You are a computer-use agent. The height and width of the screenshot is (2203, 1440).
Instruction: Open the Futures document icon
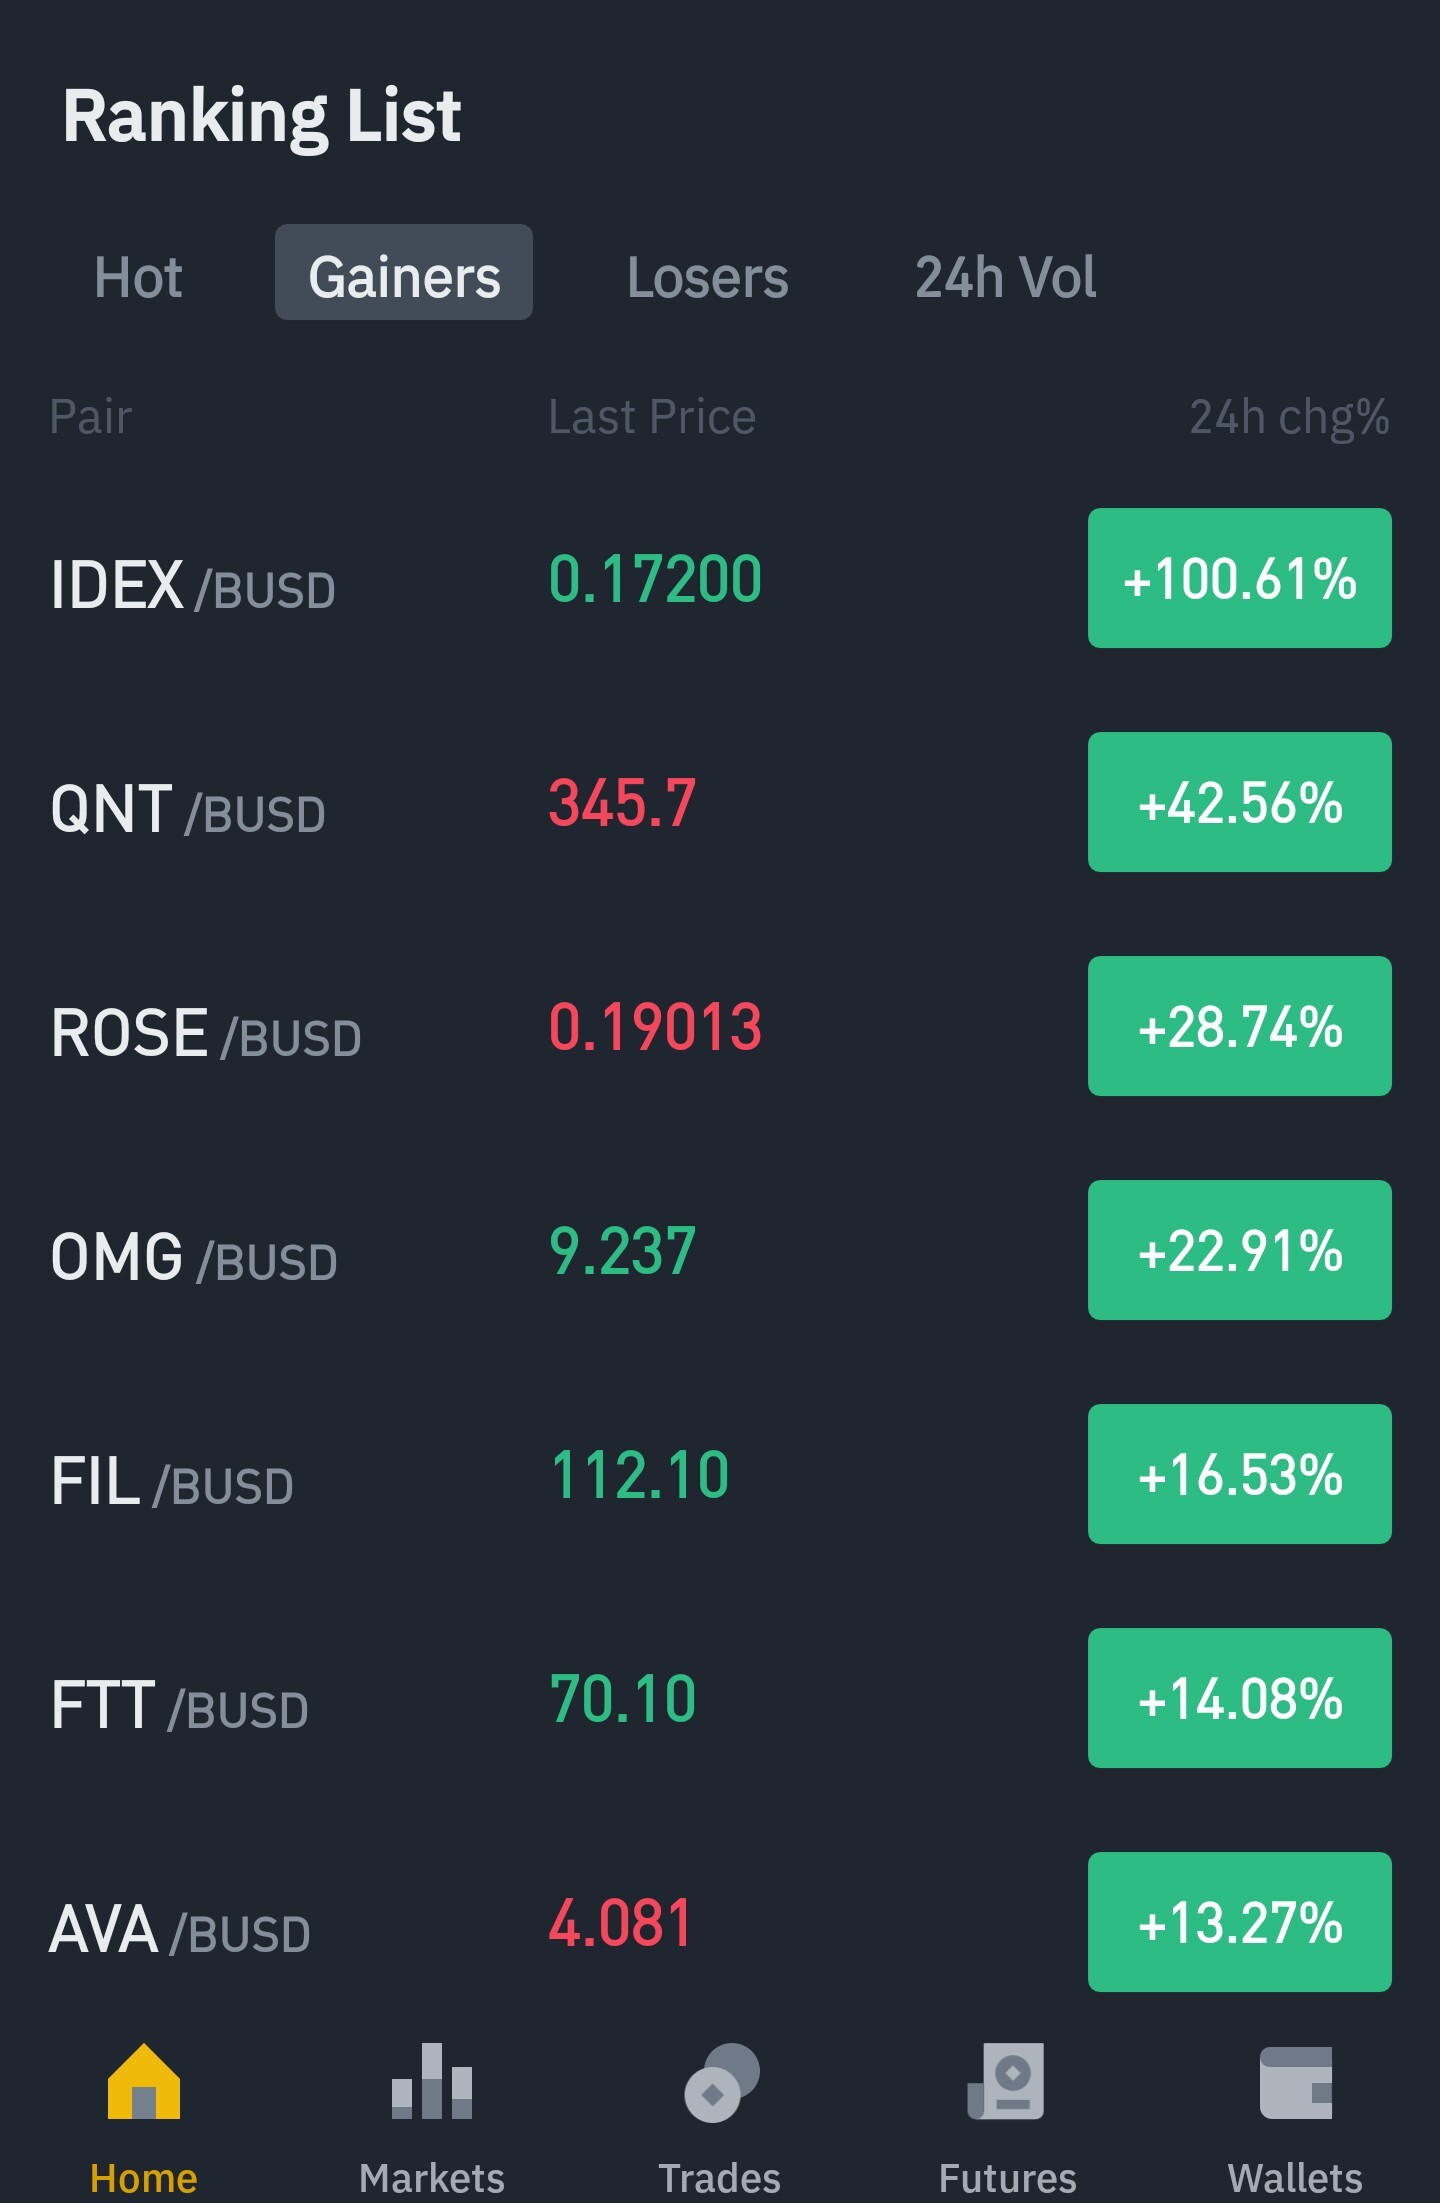1007,2081
